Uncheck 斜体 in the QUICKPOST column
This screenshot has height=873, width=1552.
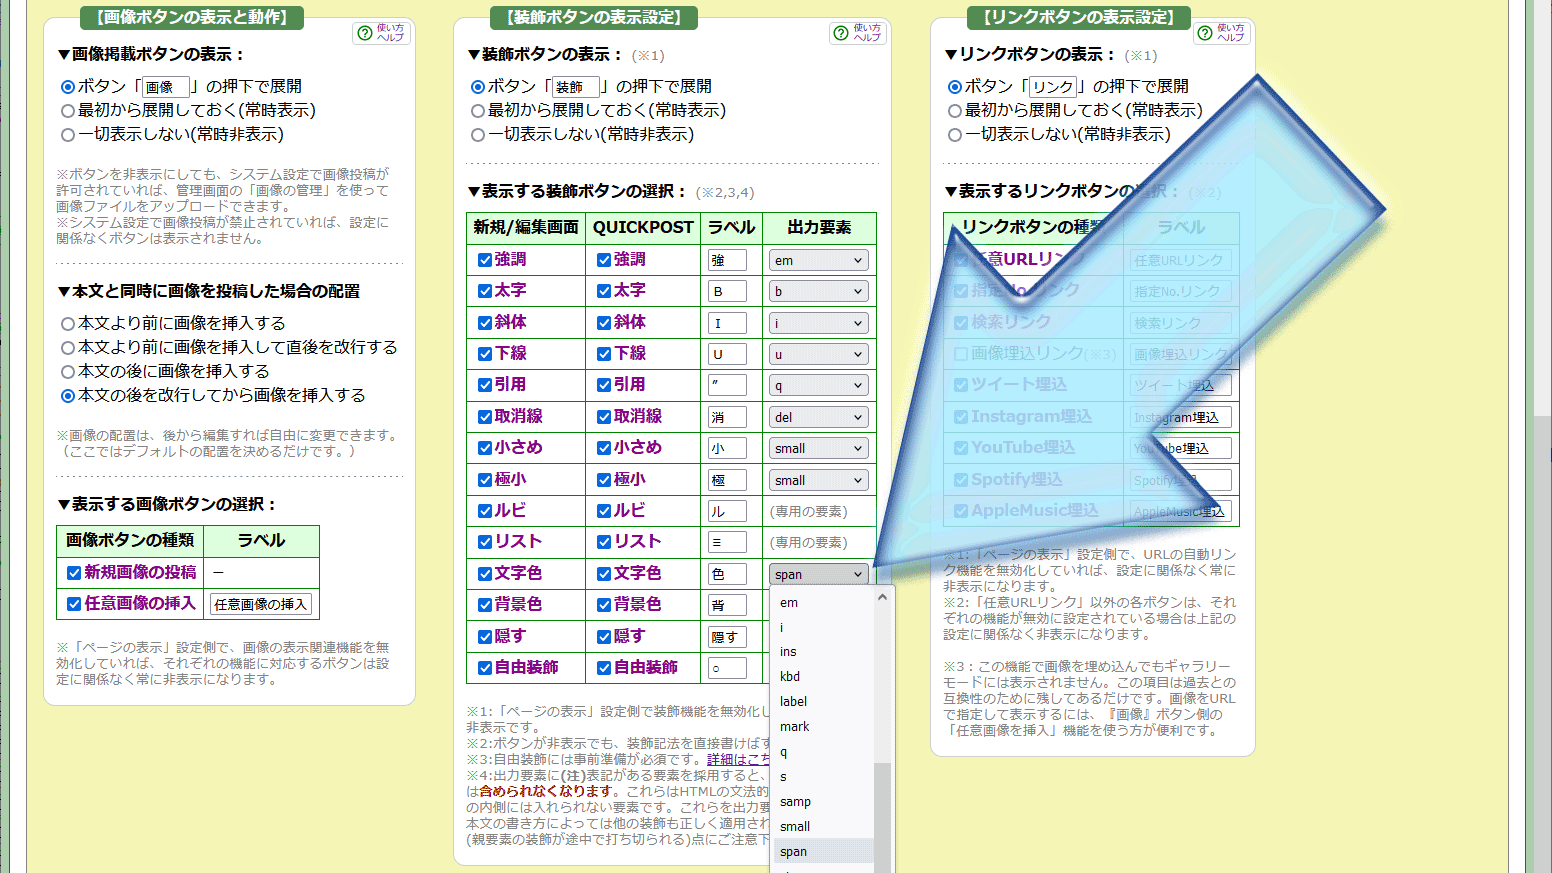point(604,323)
